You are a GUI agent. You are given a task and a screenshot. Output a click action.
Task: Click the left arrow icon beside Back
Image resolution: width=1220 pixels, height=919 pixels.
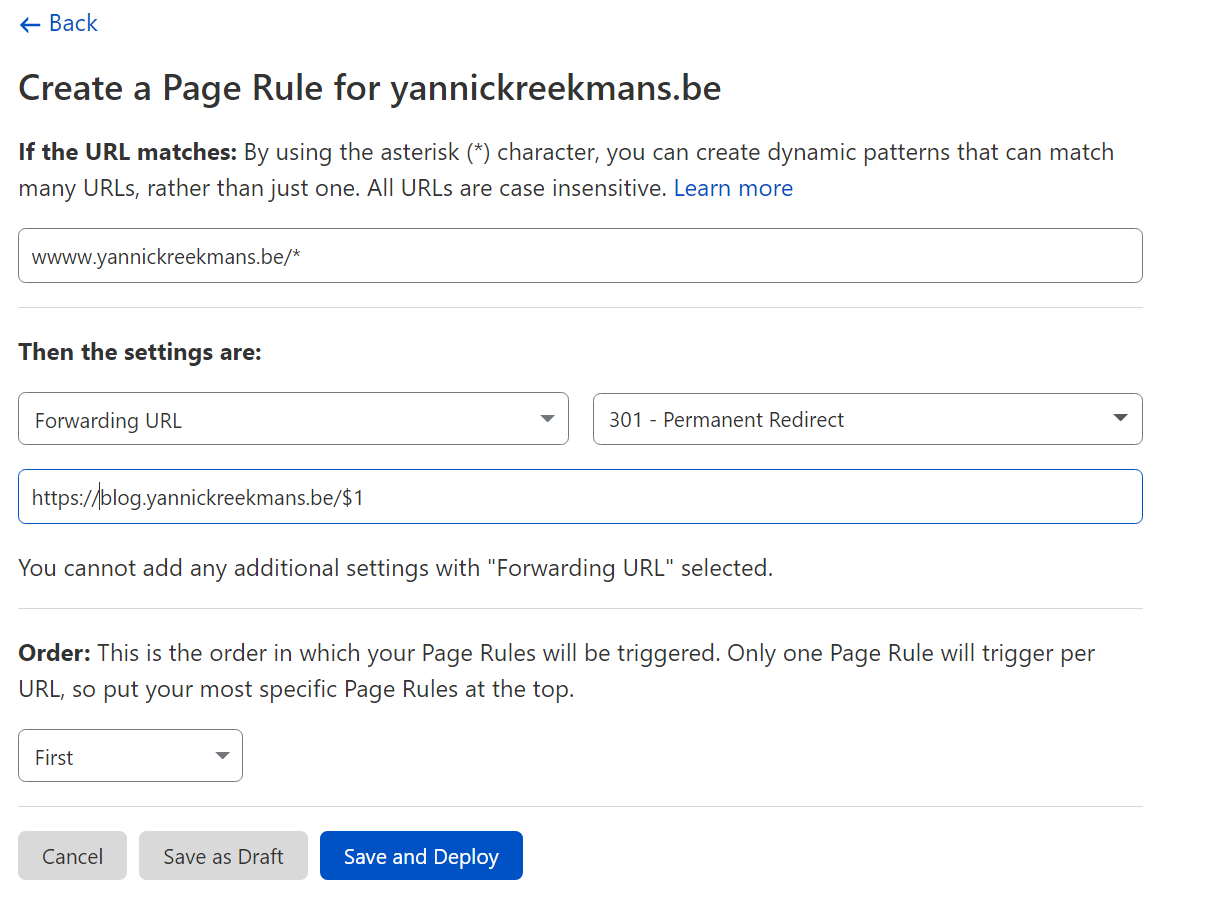(30, 25)
